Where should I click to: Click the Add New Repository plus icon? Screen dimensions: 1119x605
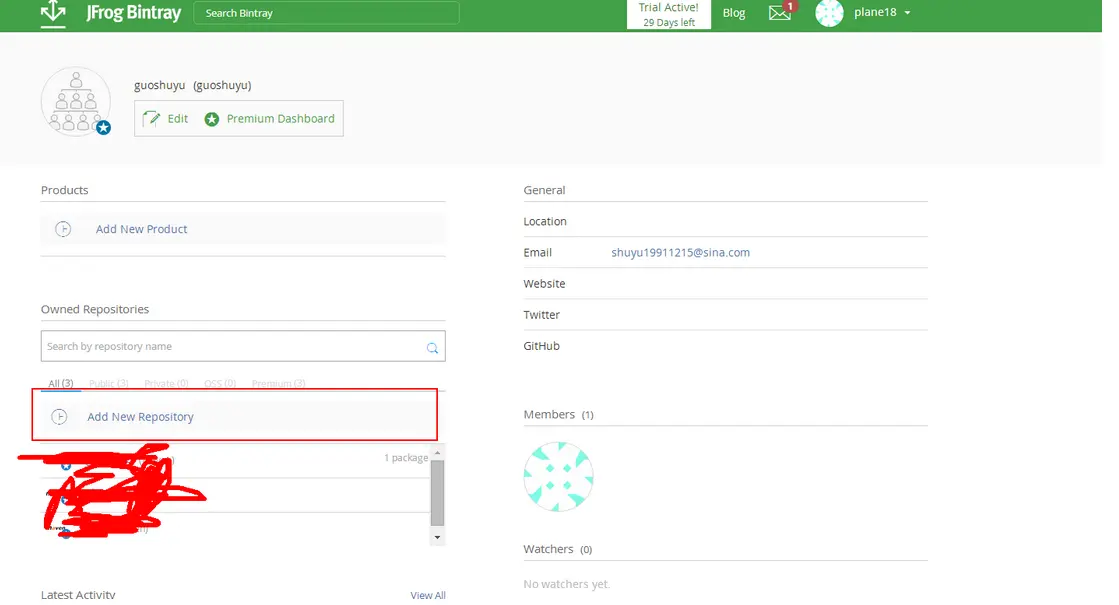[59, 417]
